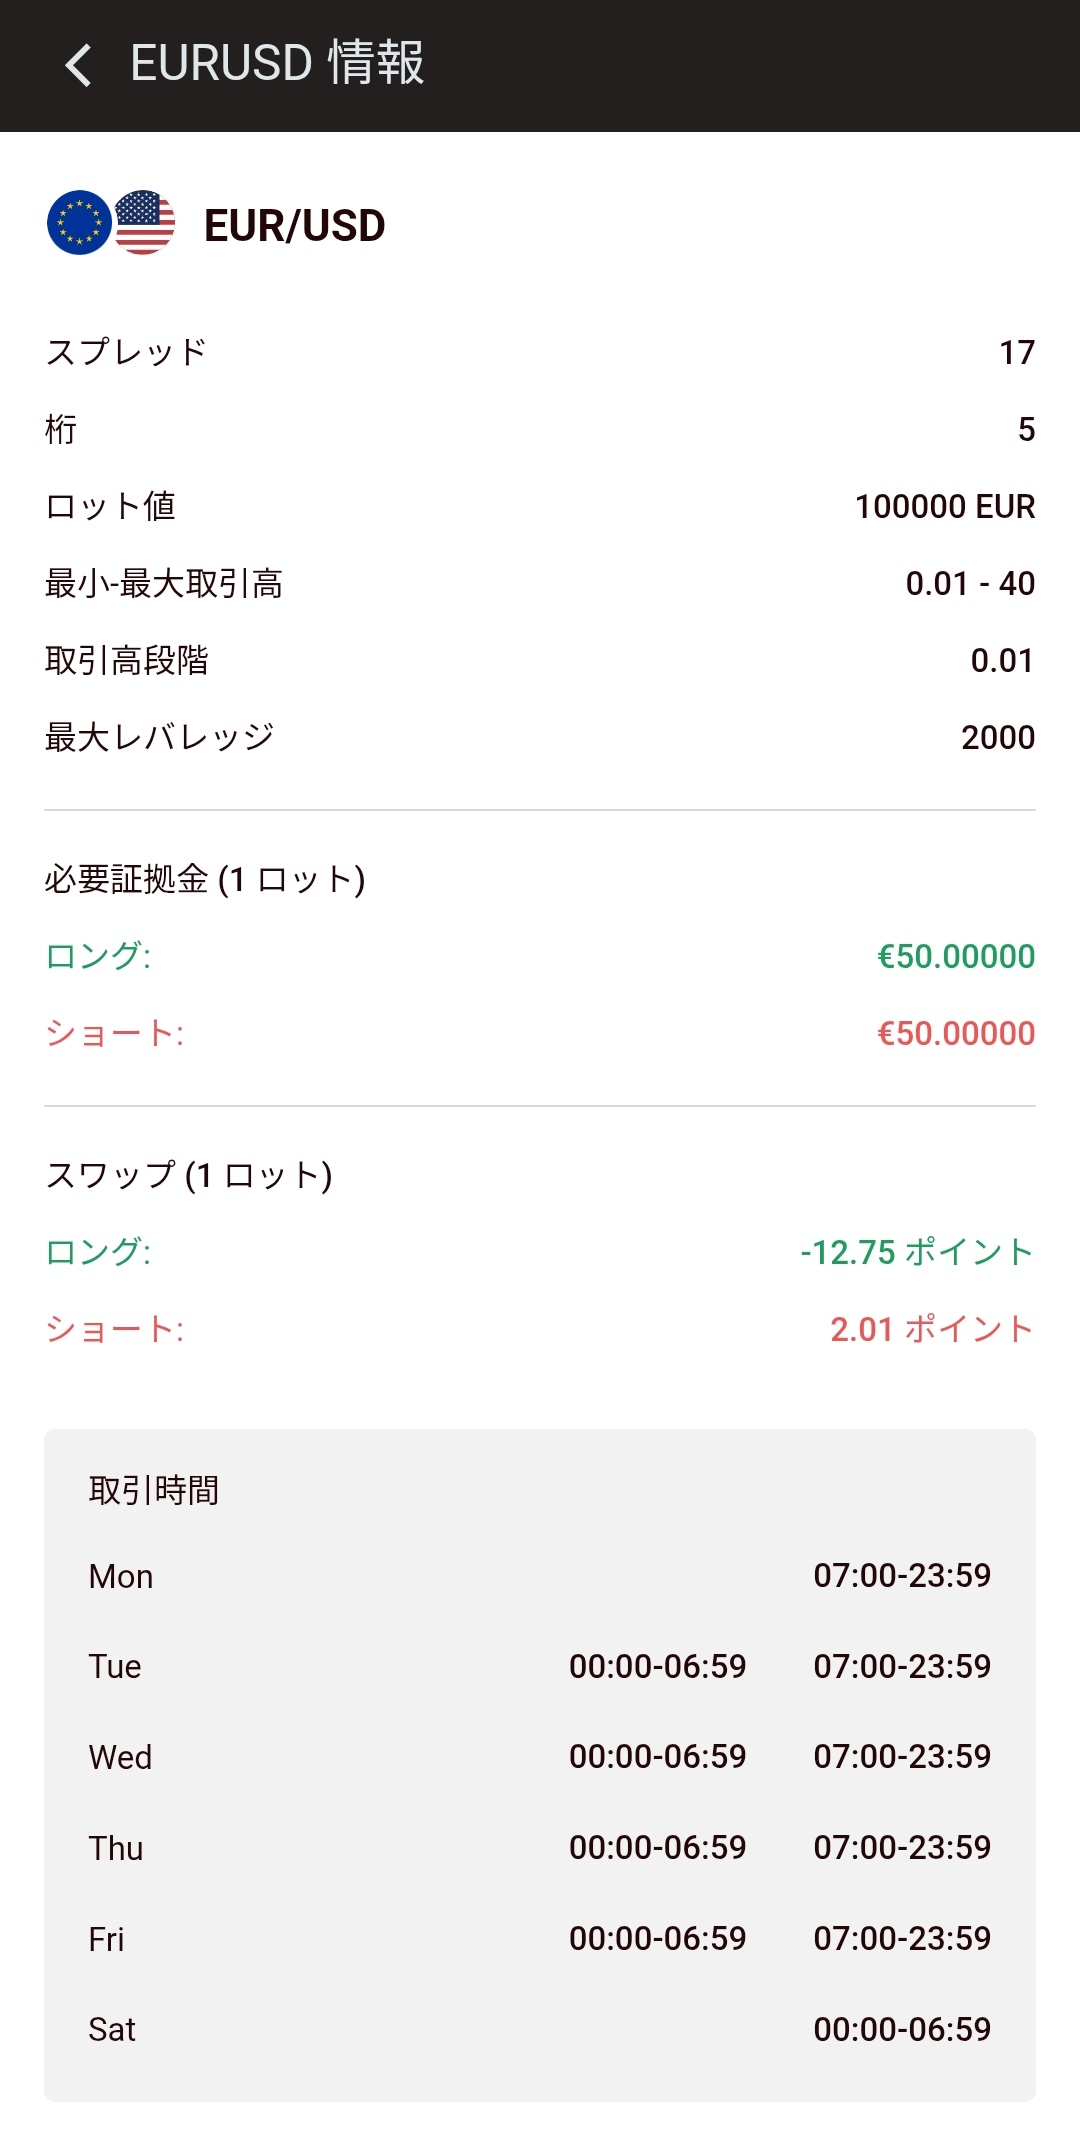Viewport: 1080px width, 2130px height.
Task: Tap the EU flag icon
Action: click(79, 222)
